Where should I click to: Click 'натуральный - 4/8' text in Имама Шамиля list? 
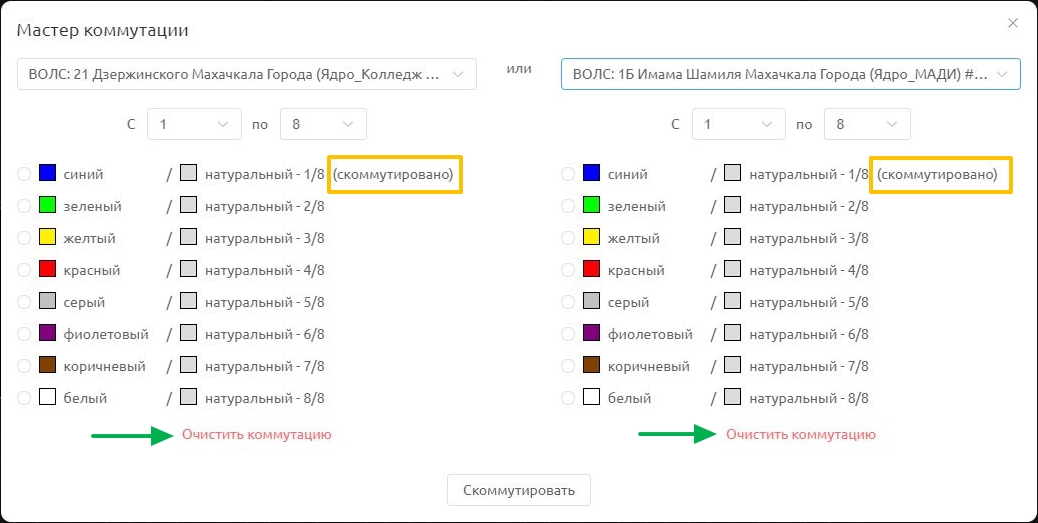(x=809, y=270)
